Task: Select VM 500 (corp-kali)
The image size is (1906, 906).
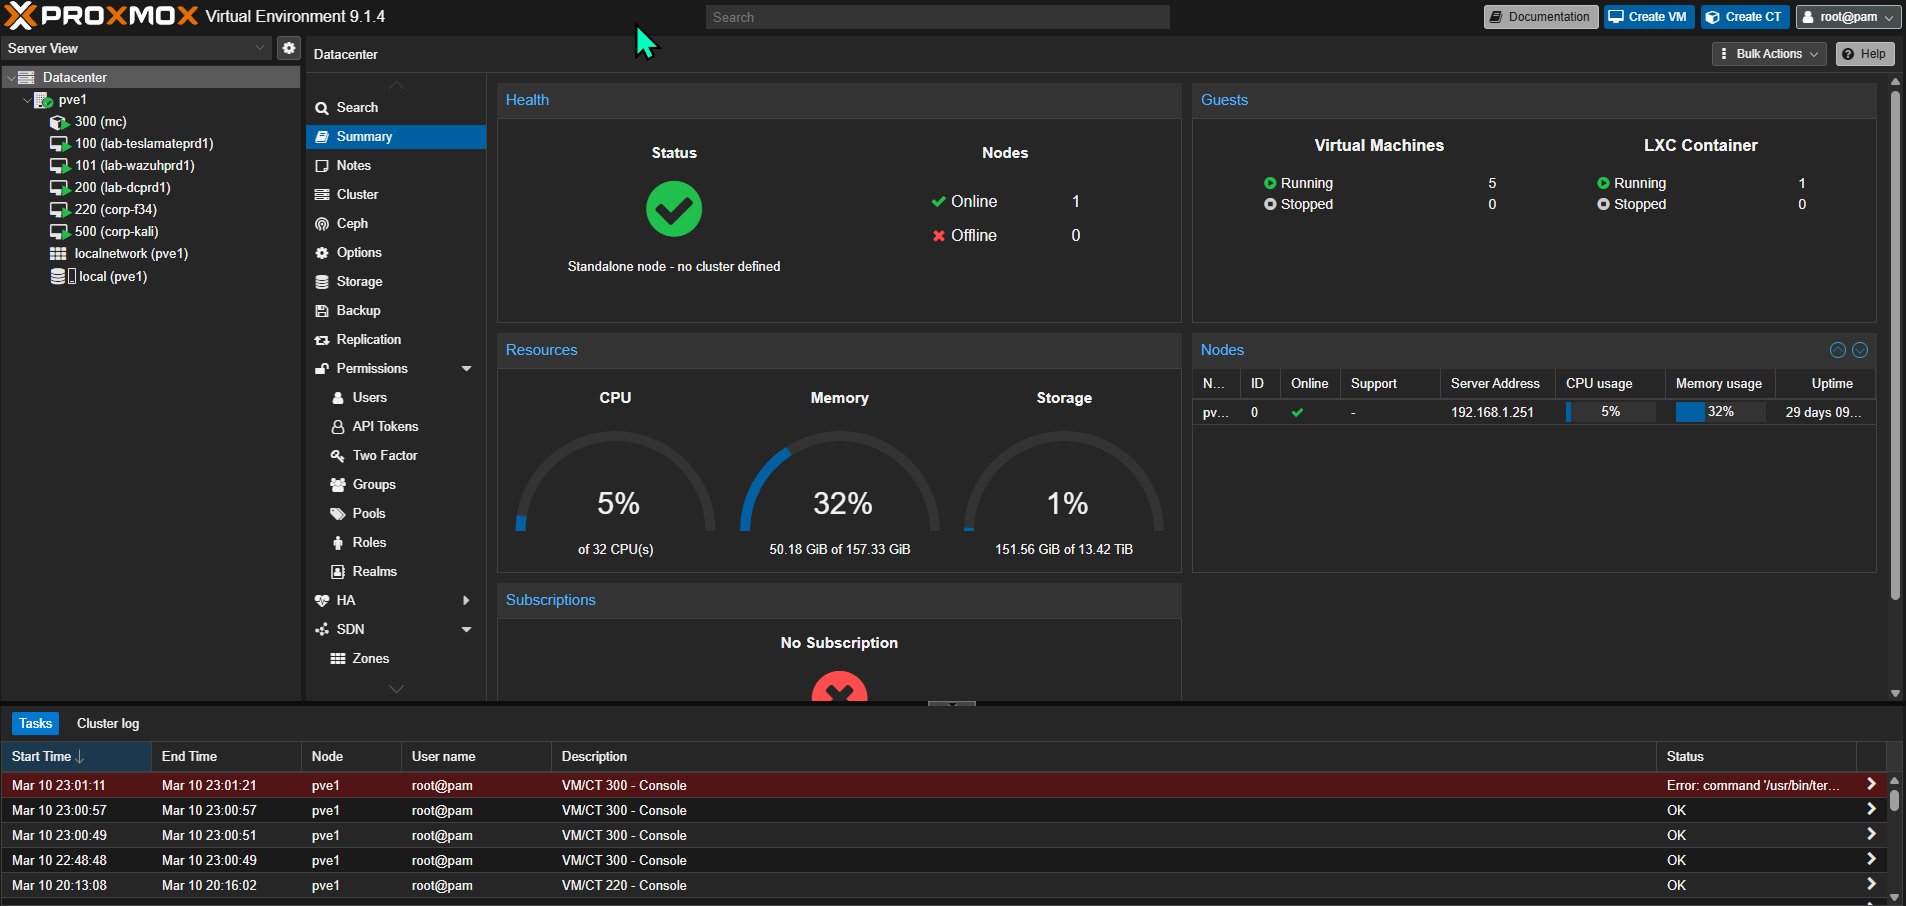Action: click(116, 231)
